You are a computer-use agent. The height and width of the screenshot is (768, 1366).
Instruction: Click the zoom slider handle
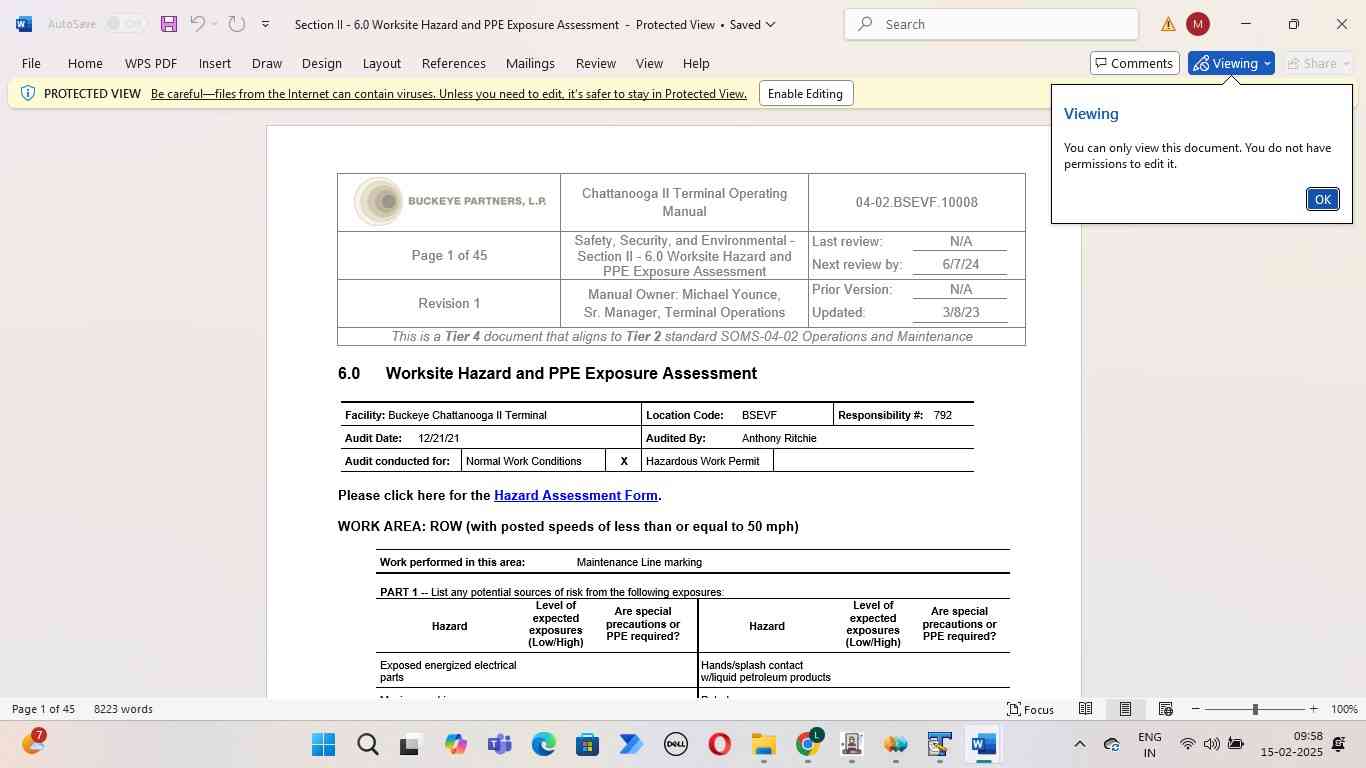coord(1255,709)
